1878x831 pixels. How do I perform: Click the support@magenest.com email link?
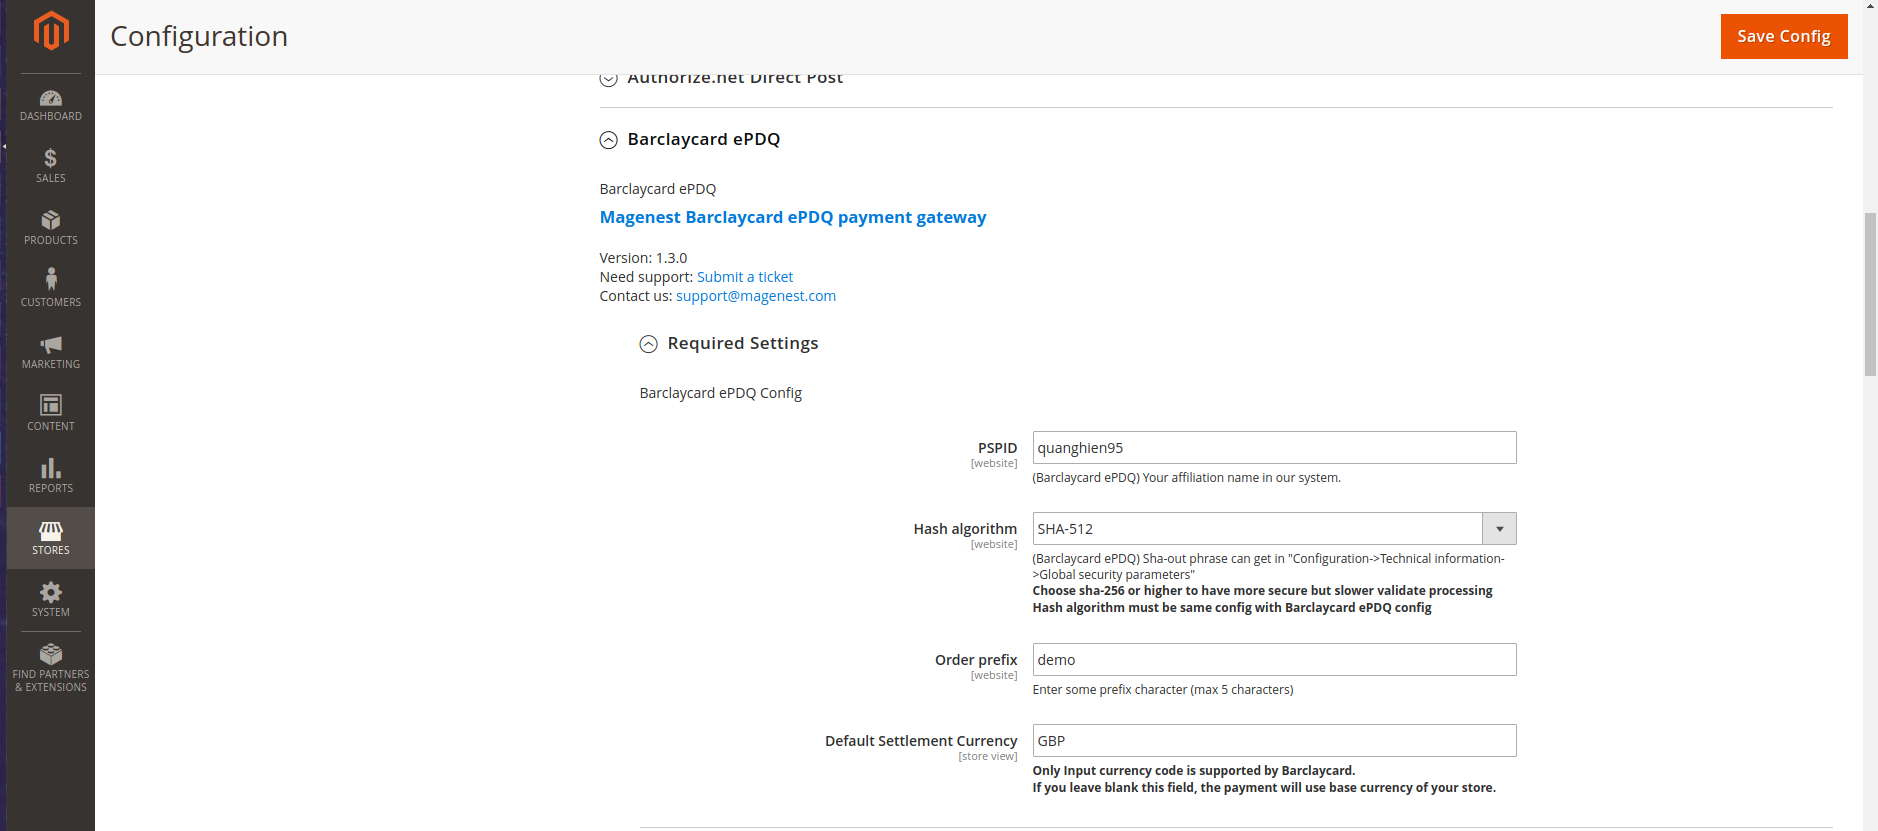click(x=756, y=296)
